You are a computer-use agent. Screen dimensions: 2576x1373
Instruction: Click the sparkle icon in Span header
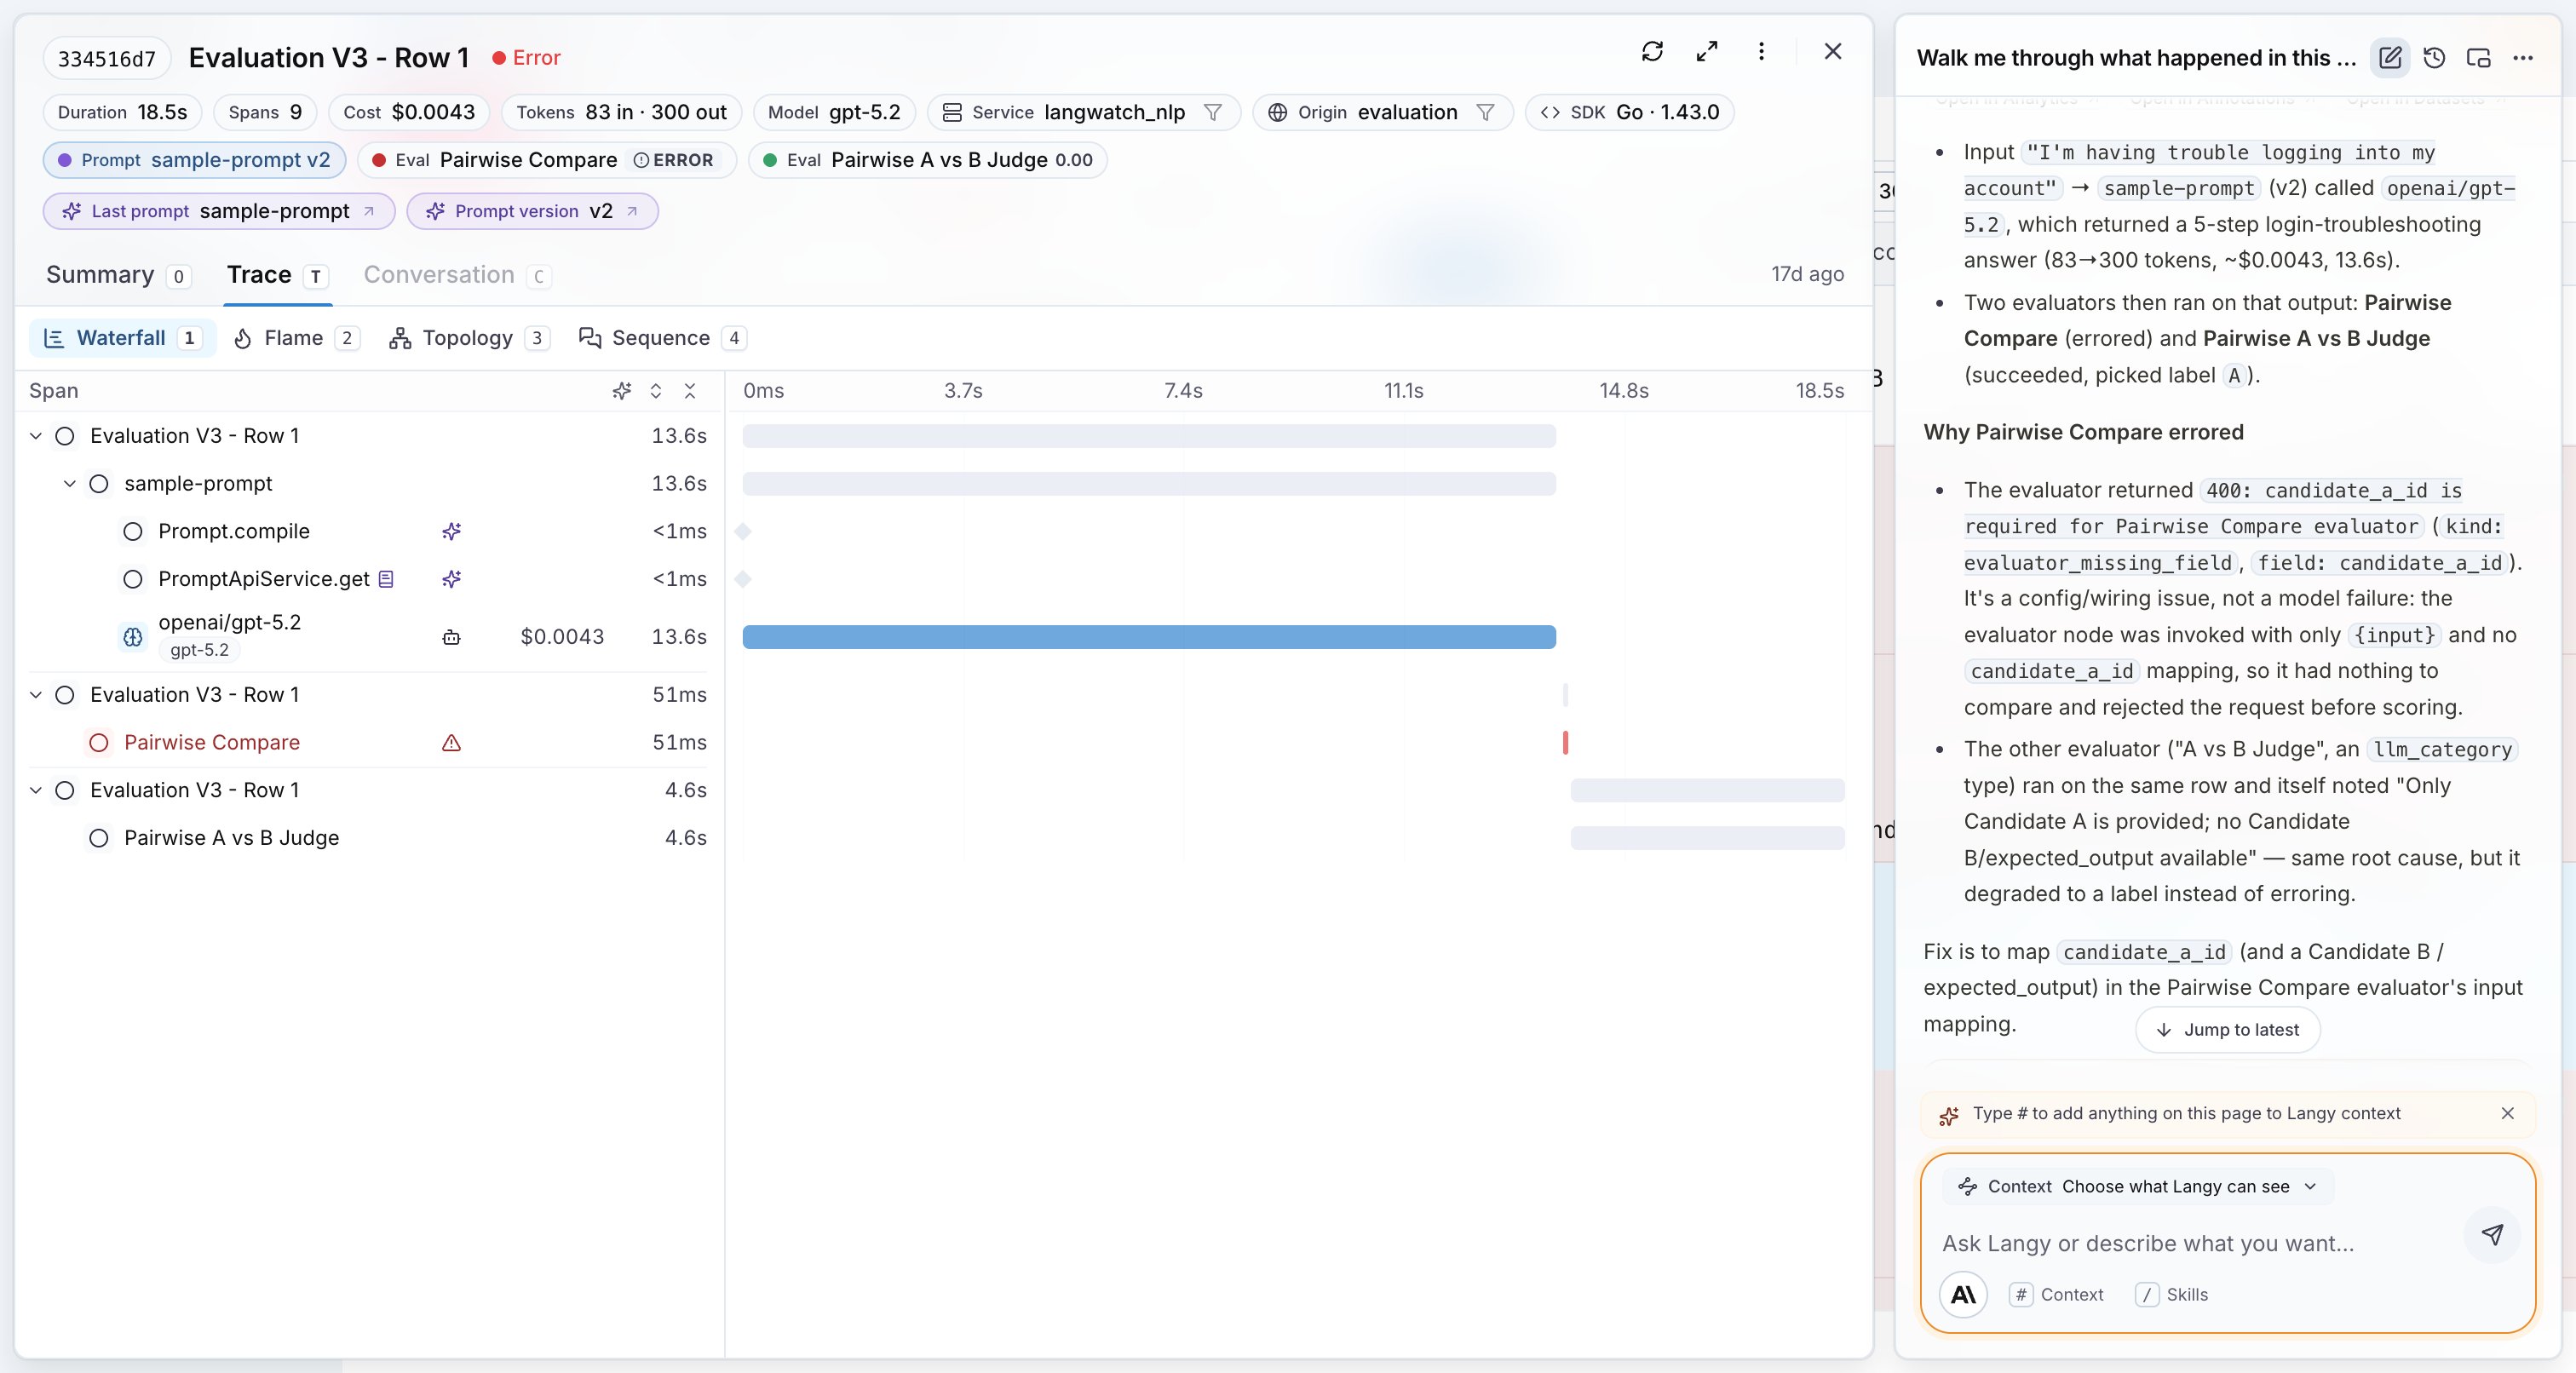click(622, 391)
